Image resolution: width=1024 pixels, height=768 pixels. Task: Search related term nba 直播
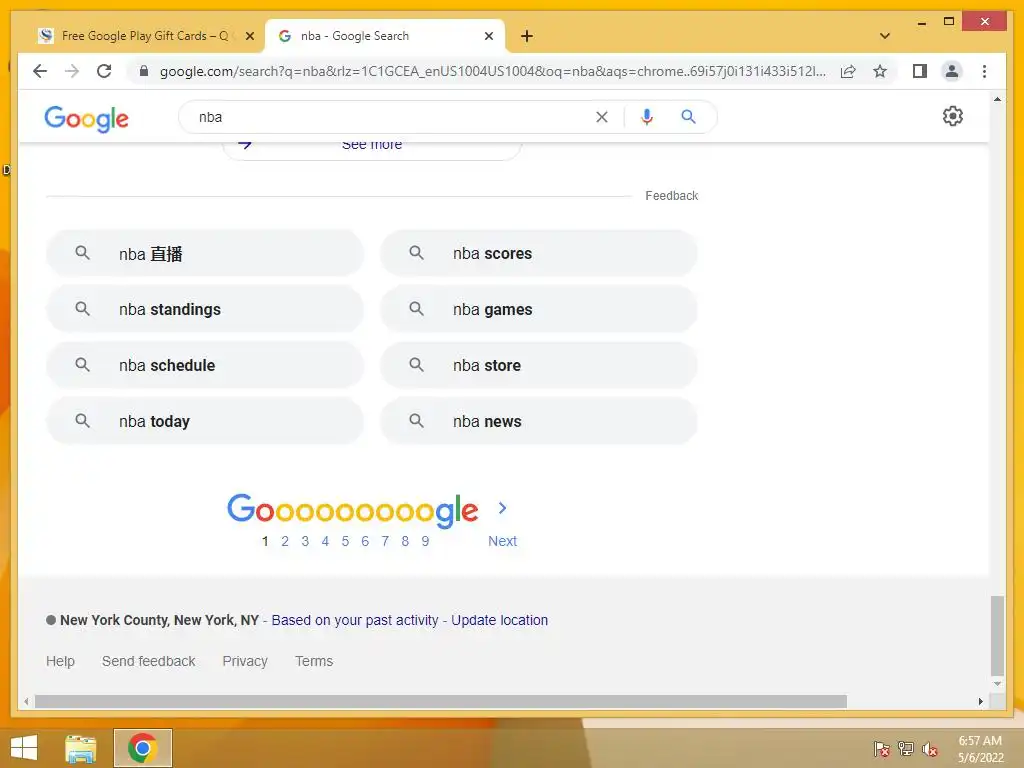point(204,253)
